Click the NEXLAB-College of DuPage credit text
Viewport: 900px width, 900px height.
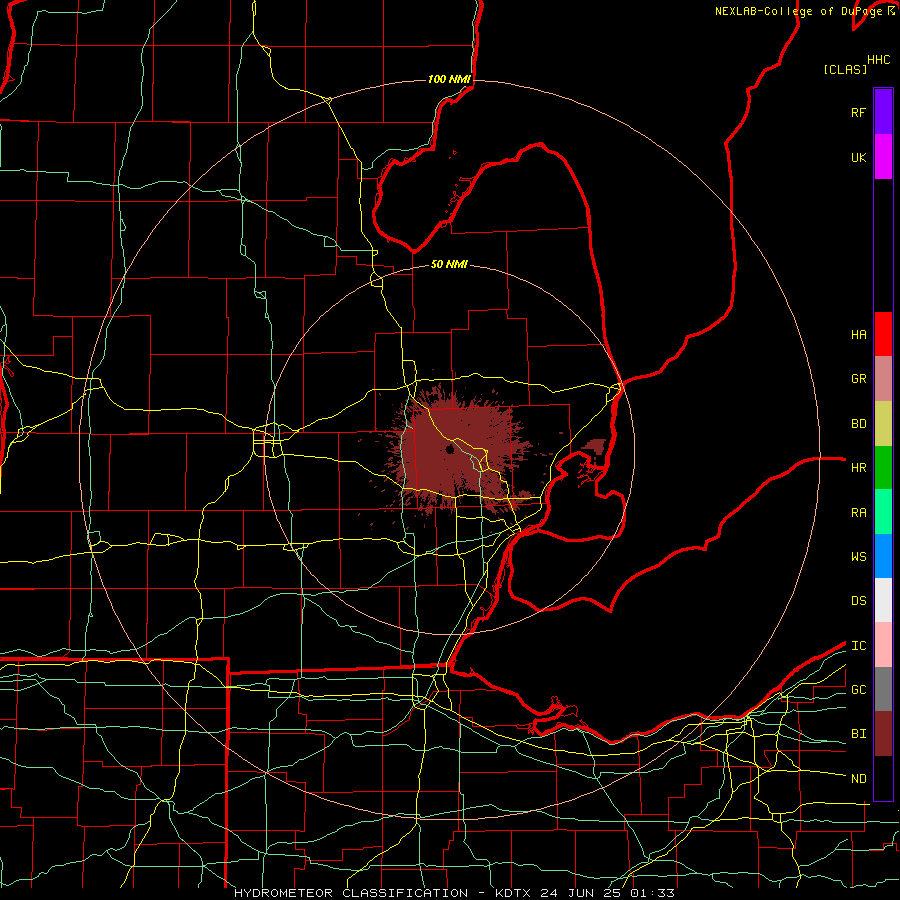point(801,11)
